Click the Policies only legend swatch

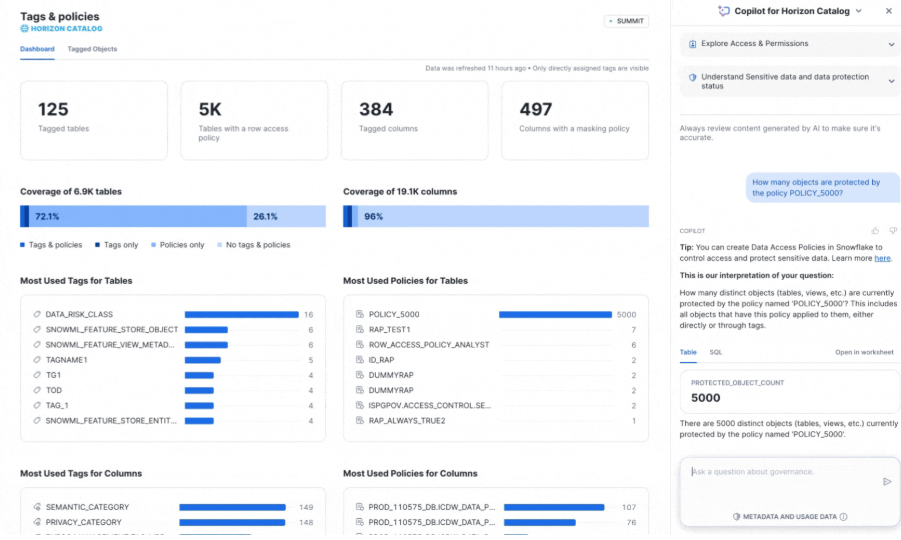(x=153, y=245)
